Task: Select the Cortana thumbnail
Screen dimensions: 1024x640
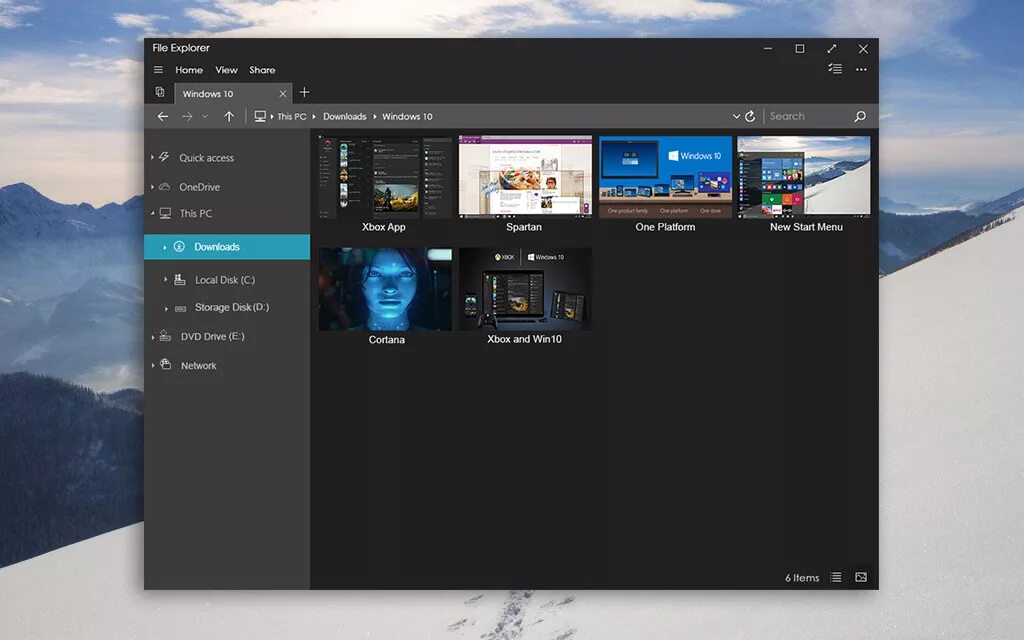Action: point(385,289)
